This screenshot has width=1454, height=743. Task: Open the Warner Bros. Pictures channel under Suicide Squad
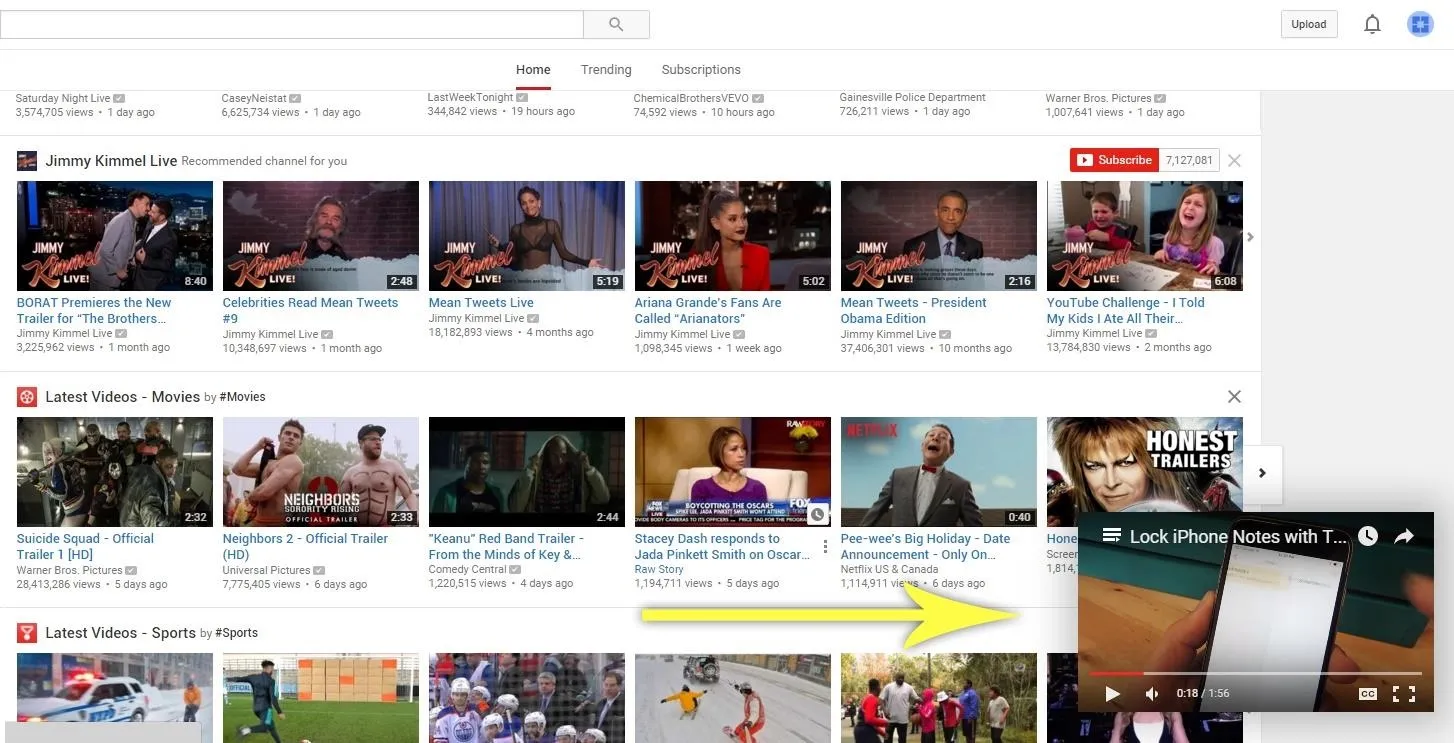(70, 570)
